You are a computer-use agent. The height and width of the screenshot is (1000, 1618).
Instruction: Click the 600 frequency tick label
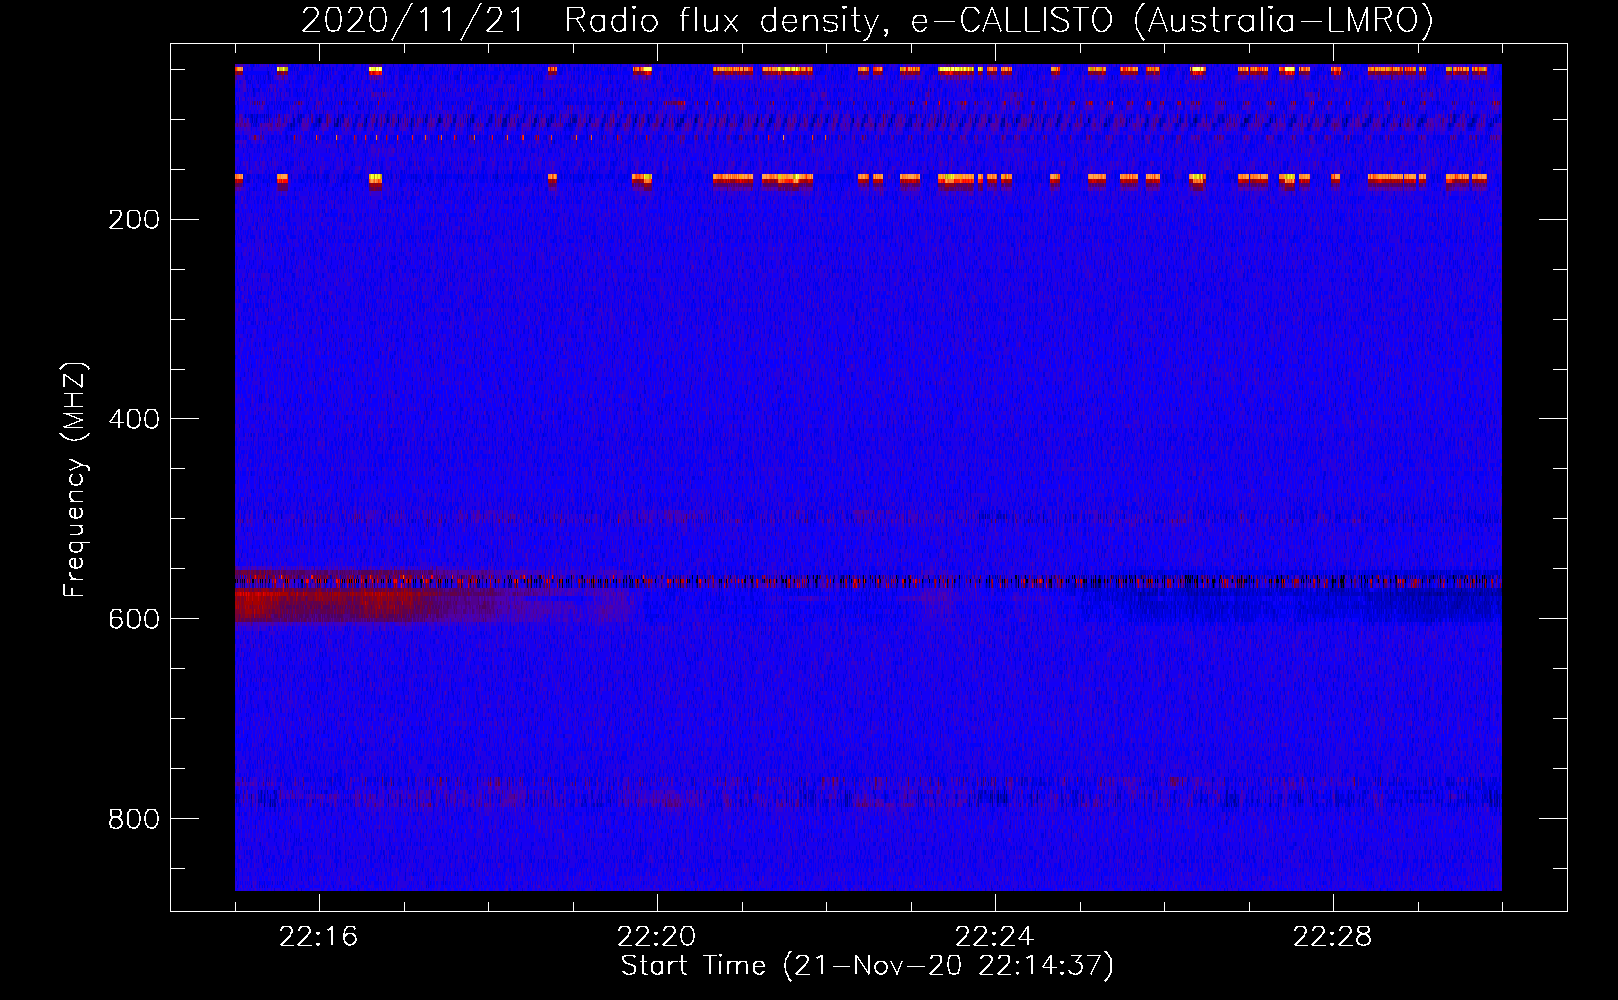pyautogui.click(x=134, y=620)
